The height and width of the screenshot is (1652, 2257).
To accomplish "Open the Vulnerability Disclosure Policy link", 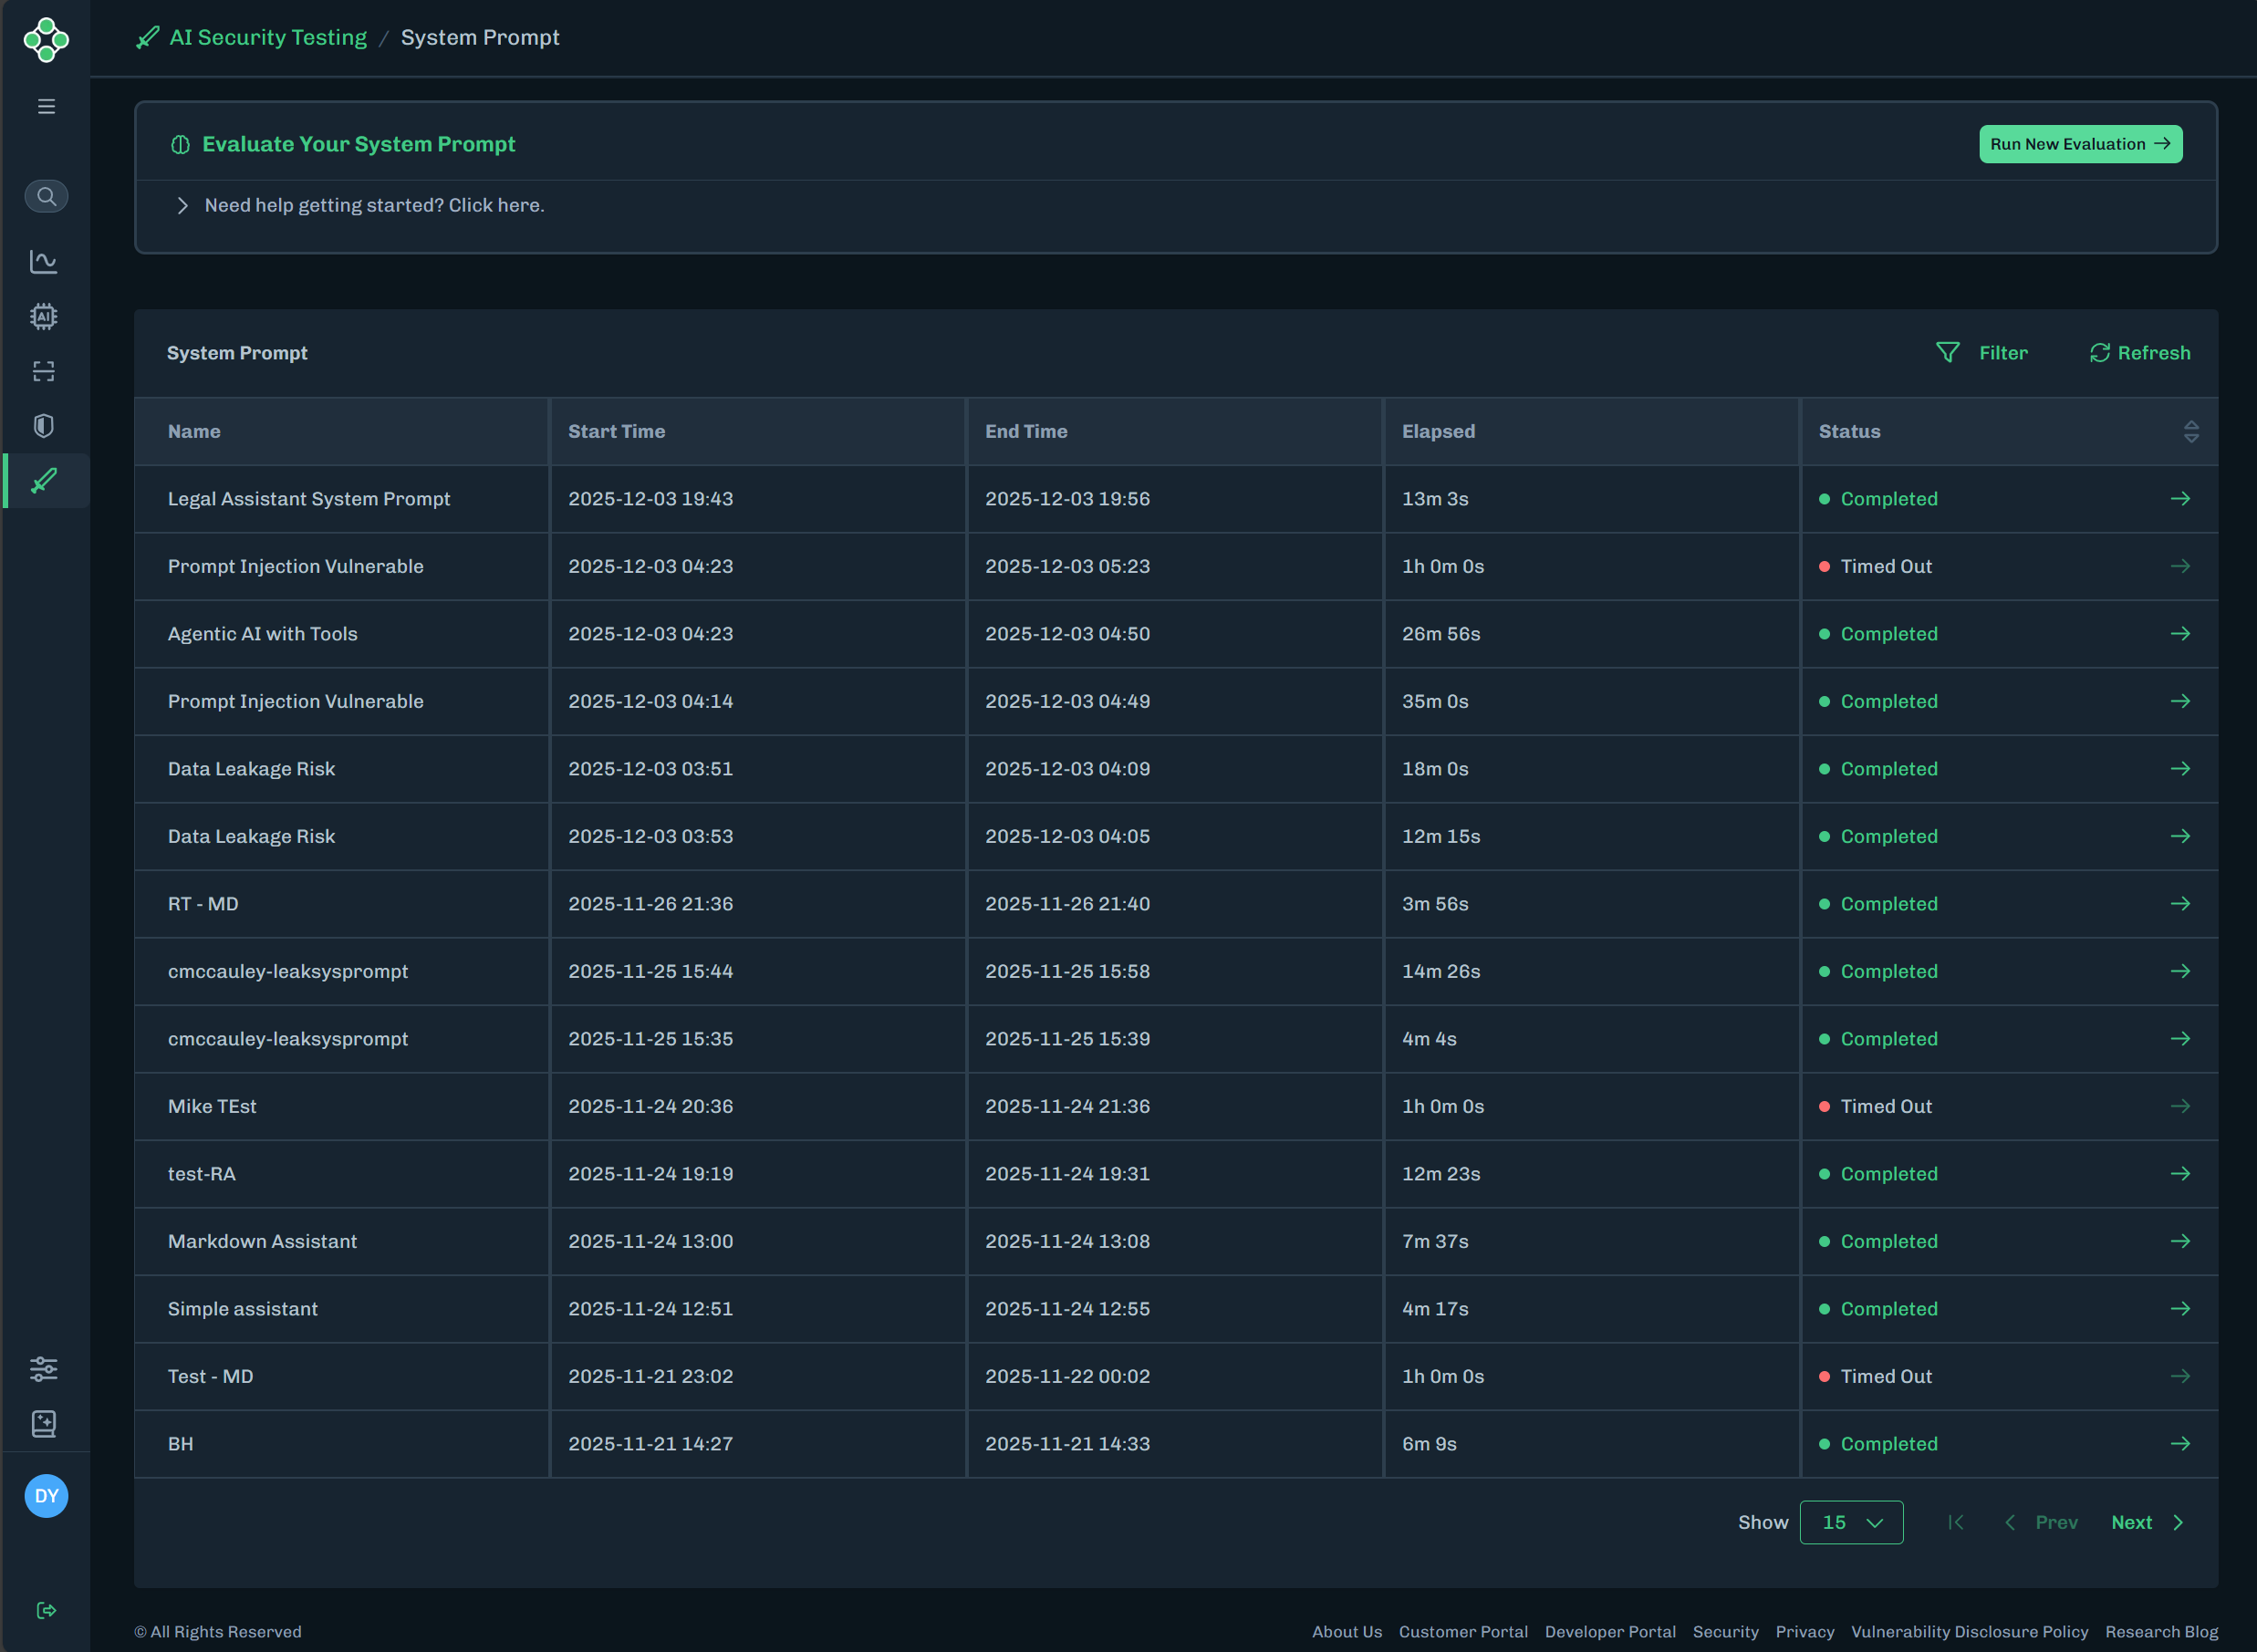I will click(x=1969, y=1631).
